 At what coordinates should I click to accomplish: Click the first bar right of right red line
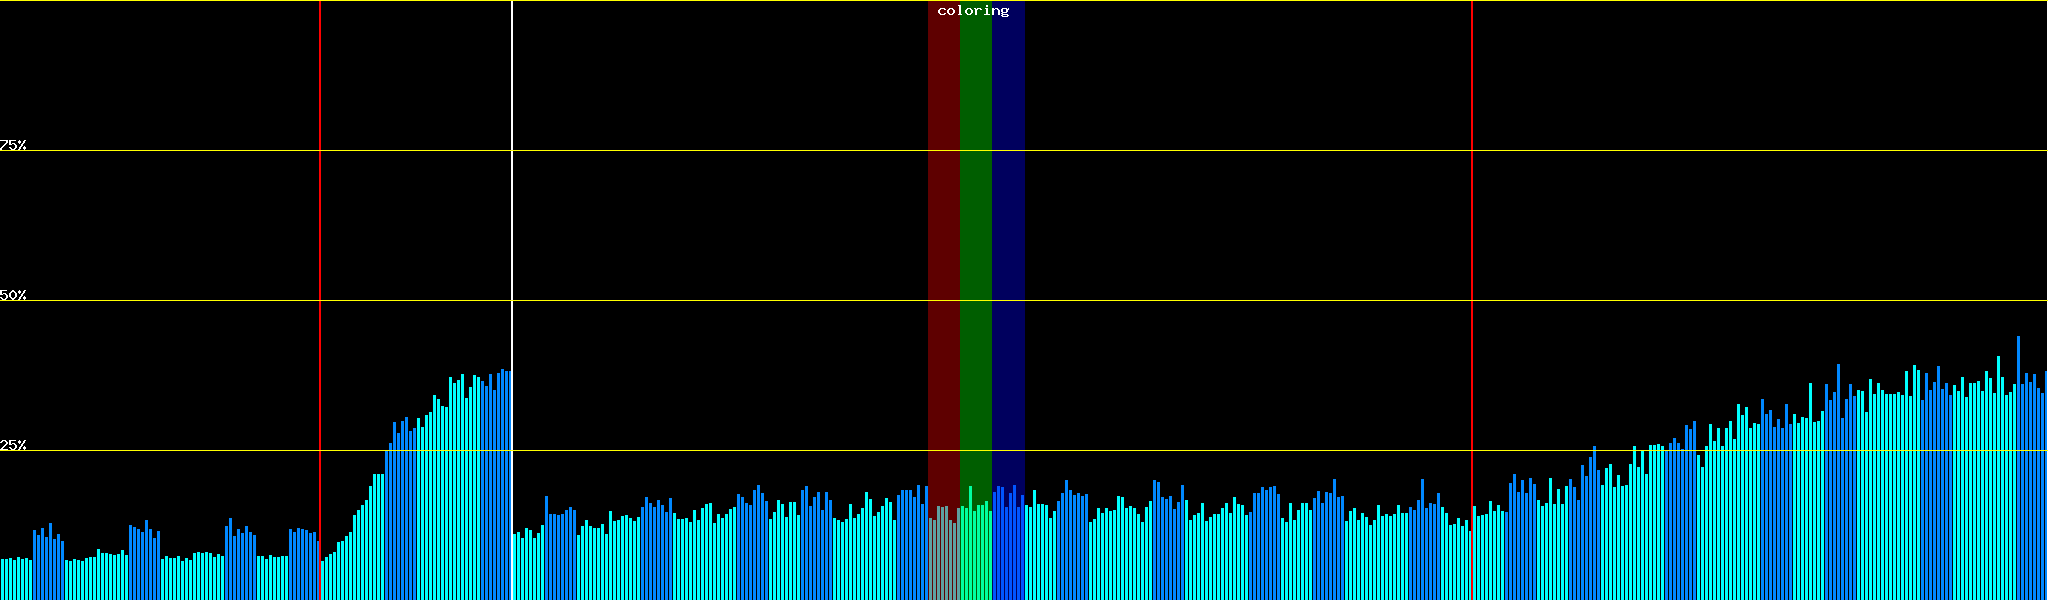click(x=1475, y=555)
